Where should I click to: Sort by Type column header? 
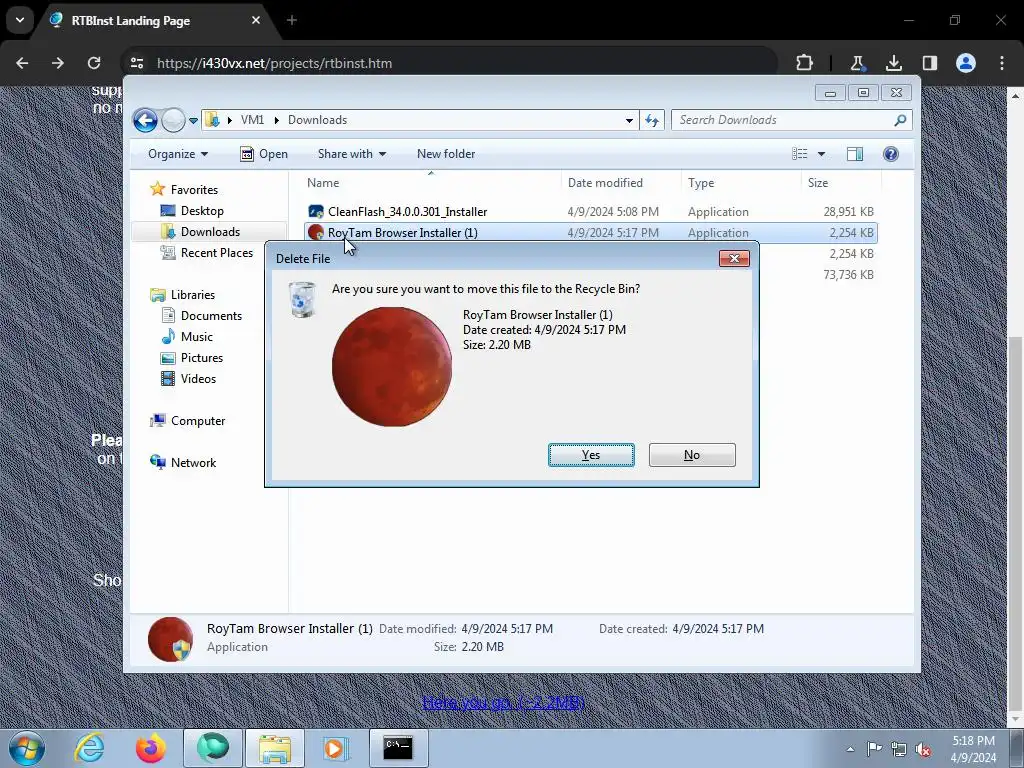741,183
